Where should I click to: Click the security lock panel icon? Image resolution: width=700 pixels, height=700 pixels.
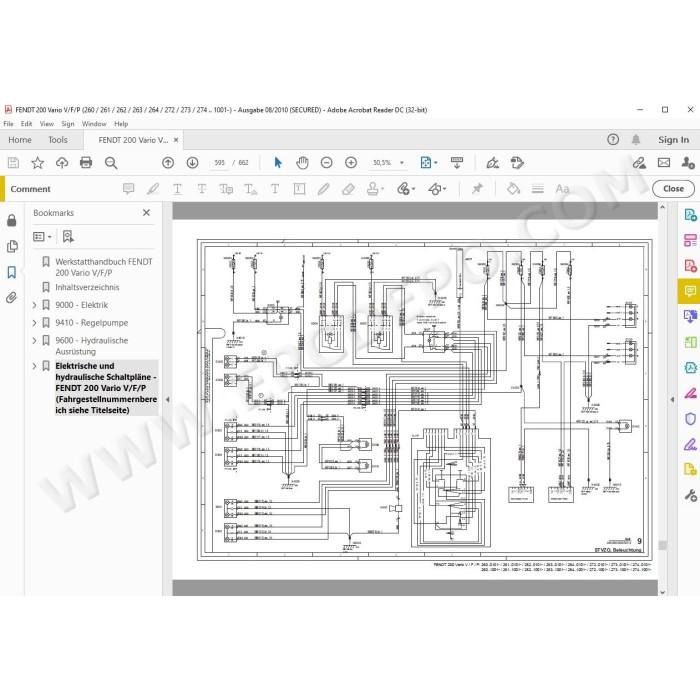pyautogui.click(x=12, y=220)
